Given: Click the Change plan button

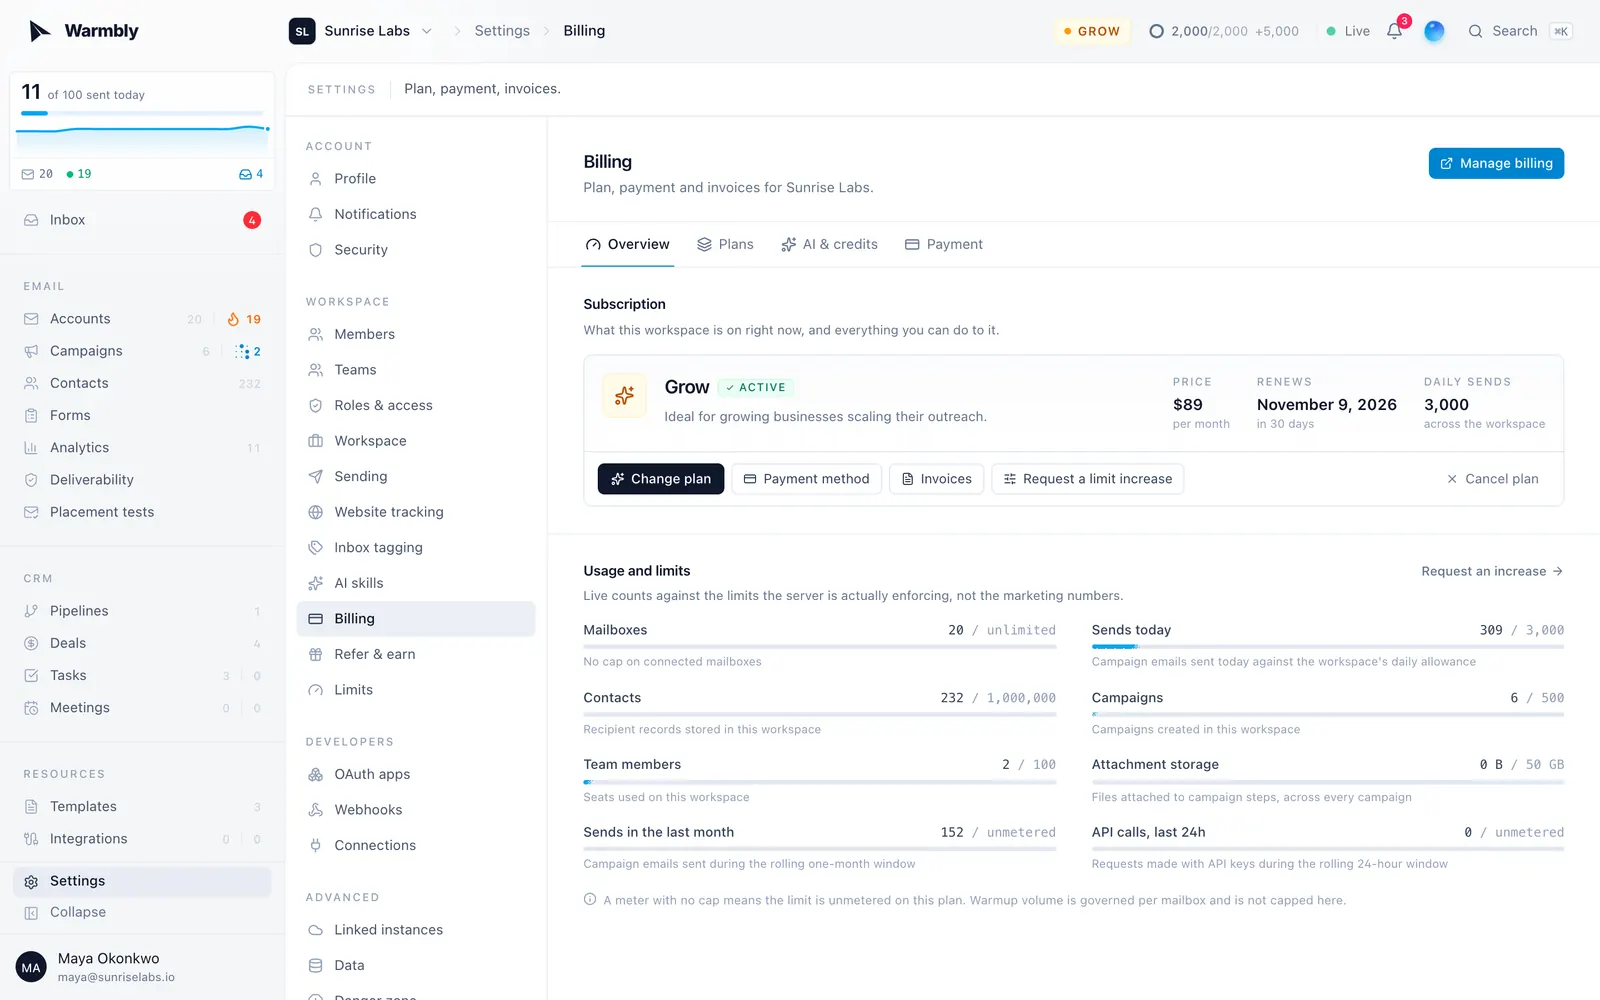Looking at the screenshot, I should tap(661, 479).
